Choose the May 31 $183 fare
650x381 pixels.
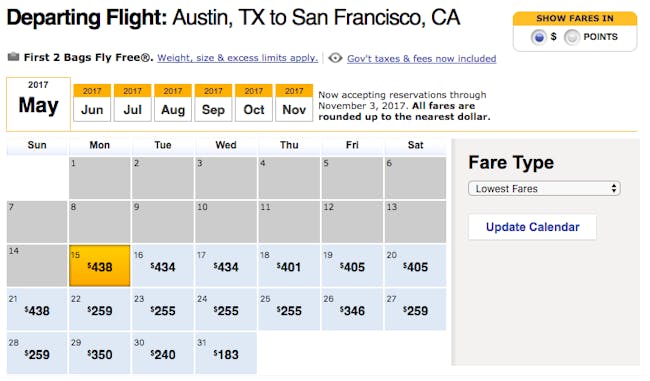click(x=226, y=353)
